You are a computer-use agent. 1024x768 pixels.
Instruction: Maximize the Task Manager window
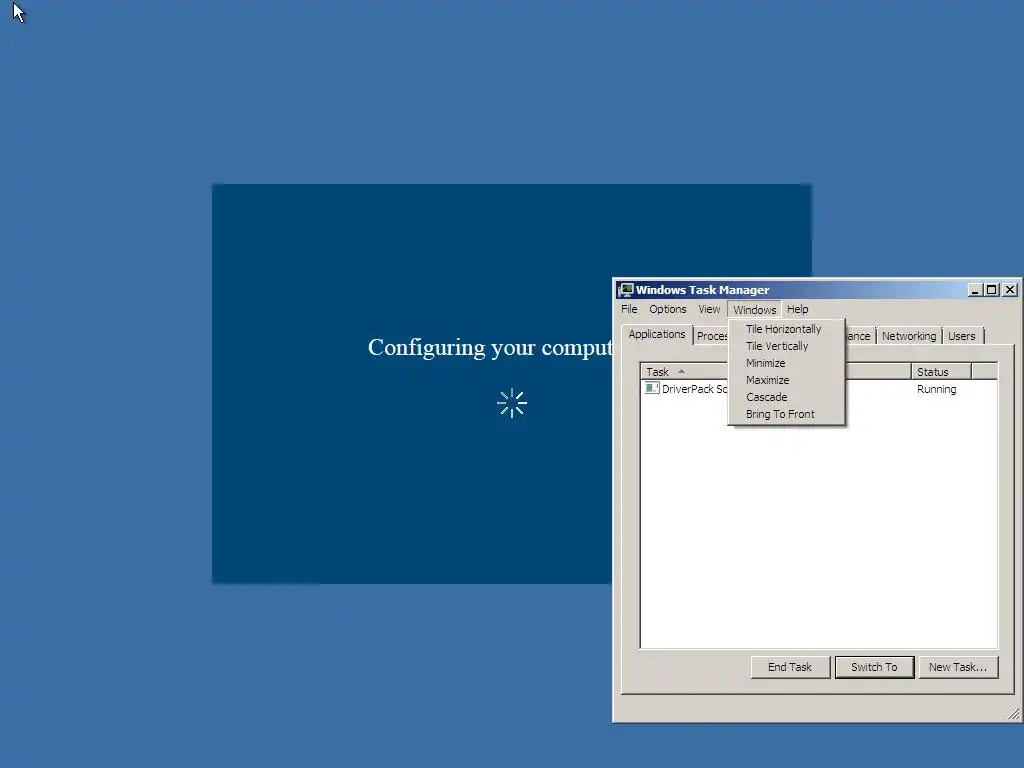point(991,290)
